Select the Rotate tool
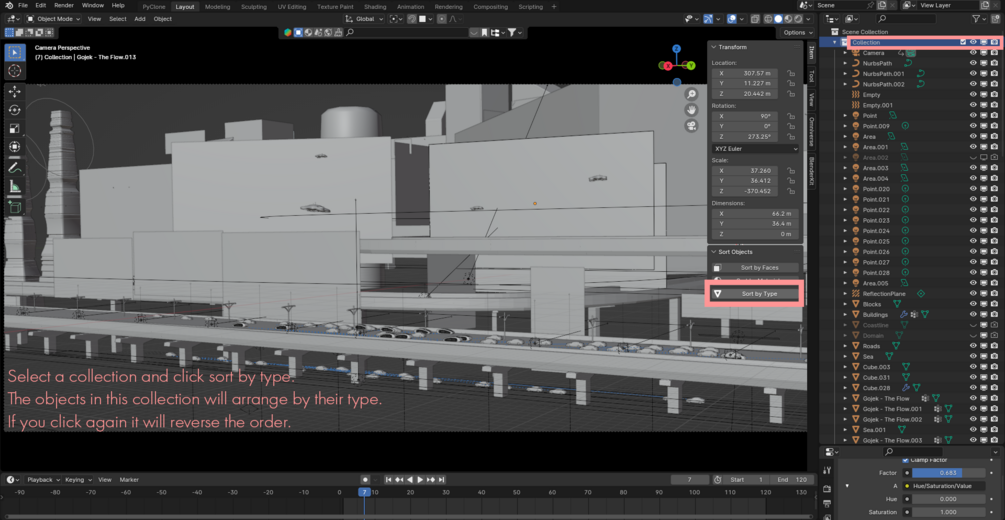 click(15, 110)
